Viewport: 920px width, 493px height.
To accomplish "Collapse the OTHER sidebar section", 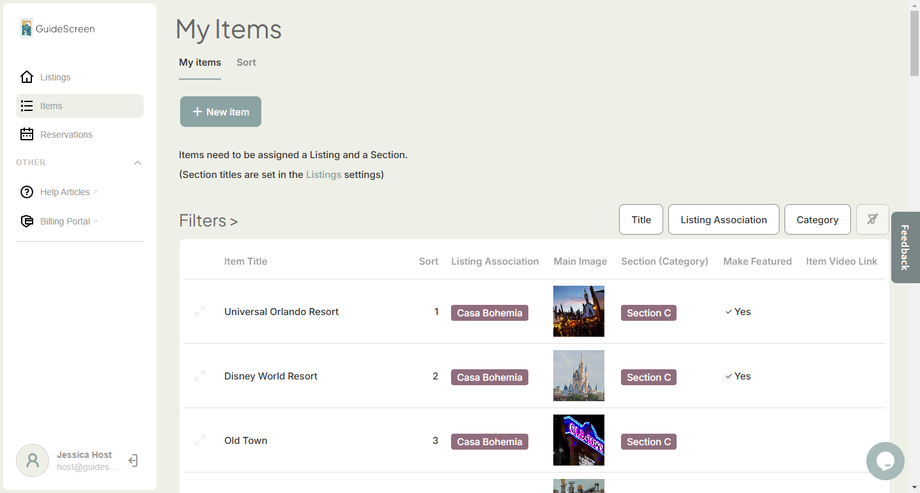I will click(x=137, y=163).
